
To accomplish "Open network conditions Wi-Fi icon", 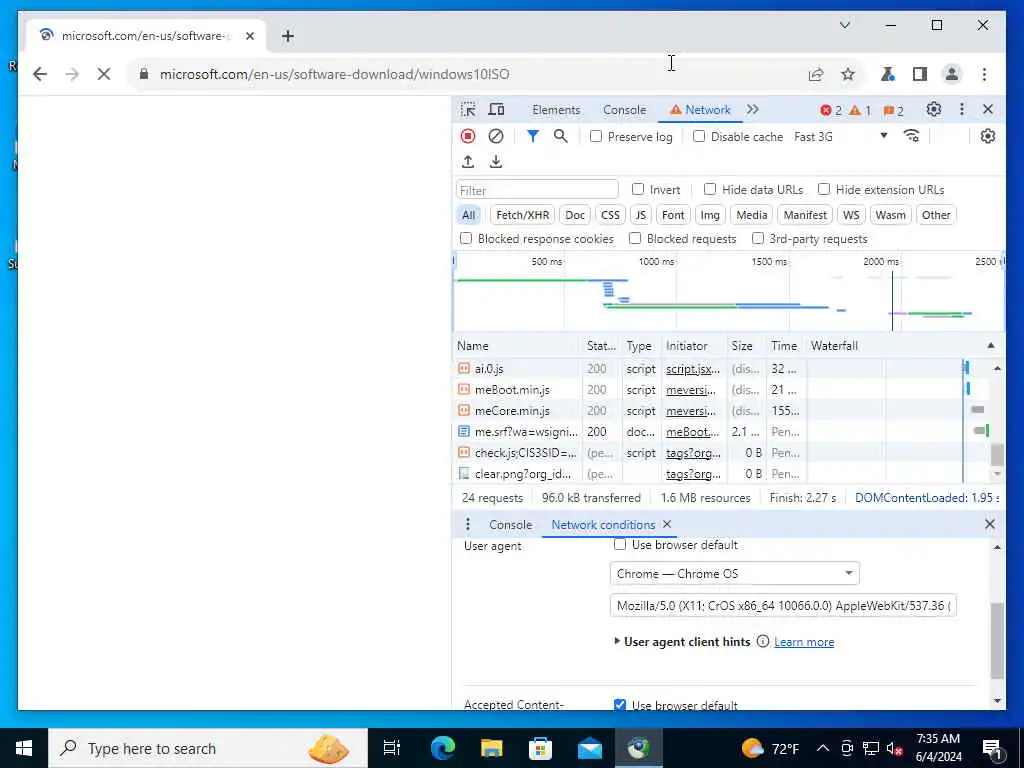I will pos(911,136).
